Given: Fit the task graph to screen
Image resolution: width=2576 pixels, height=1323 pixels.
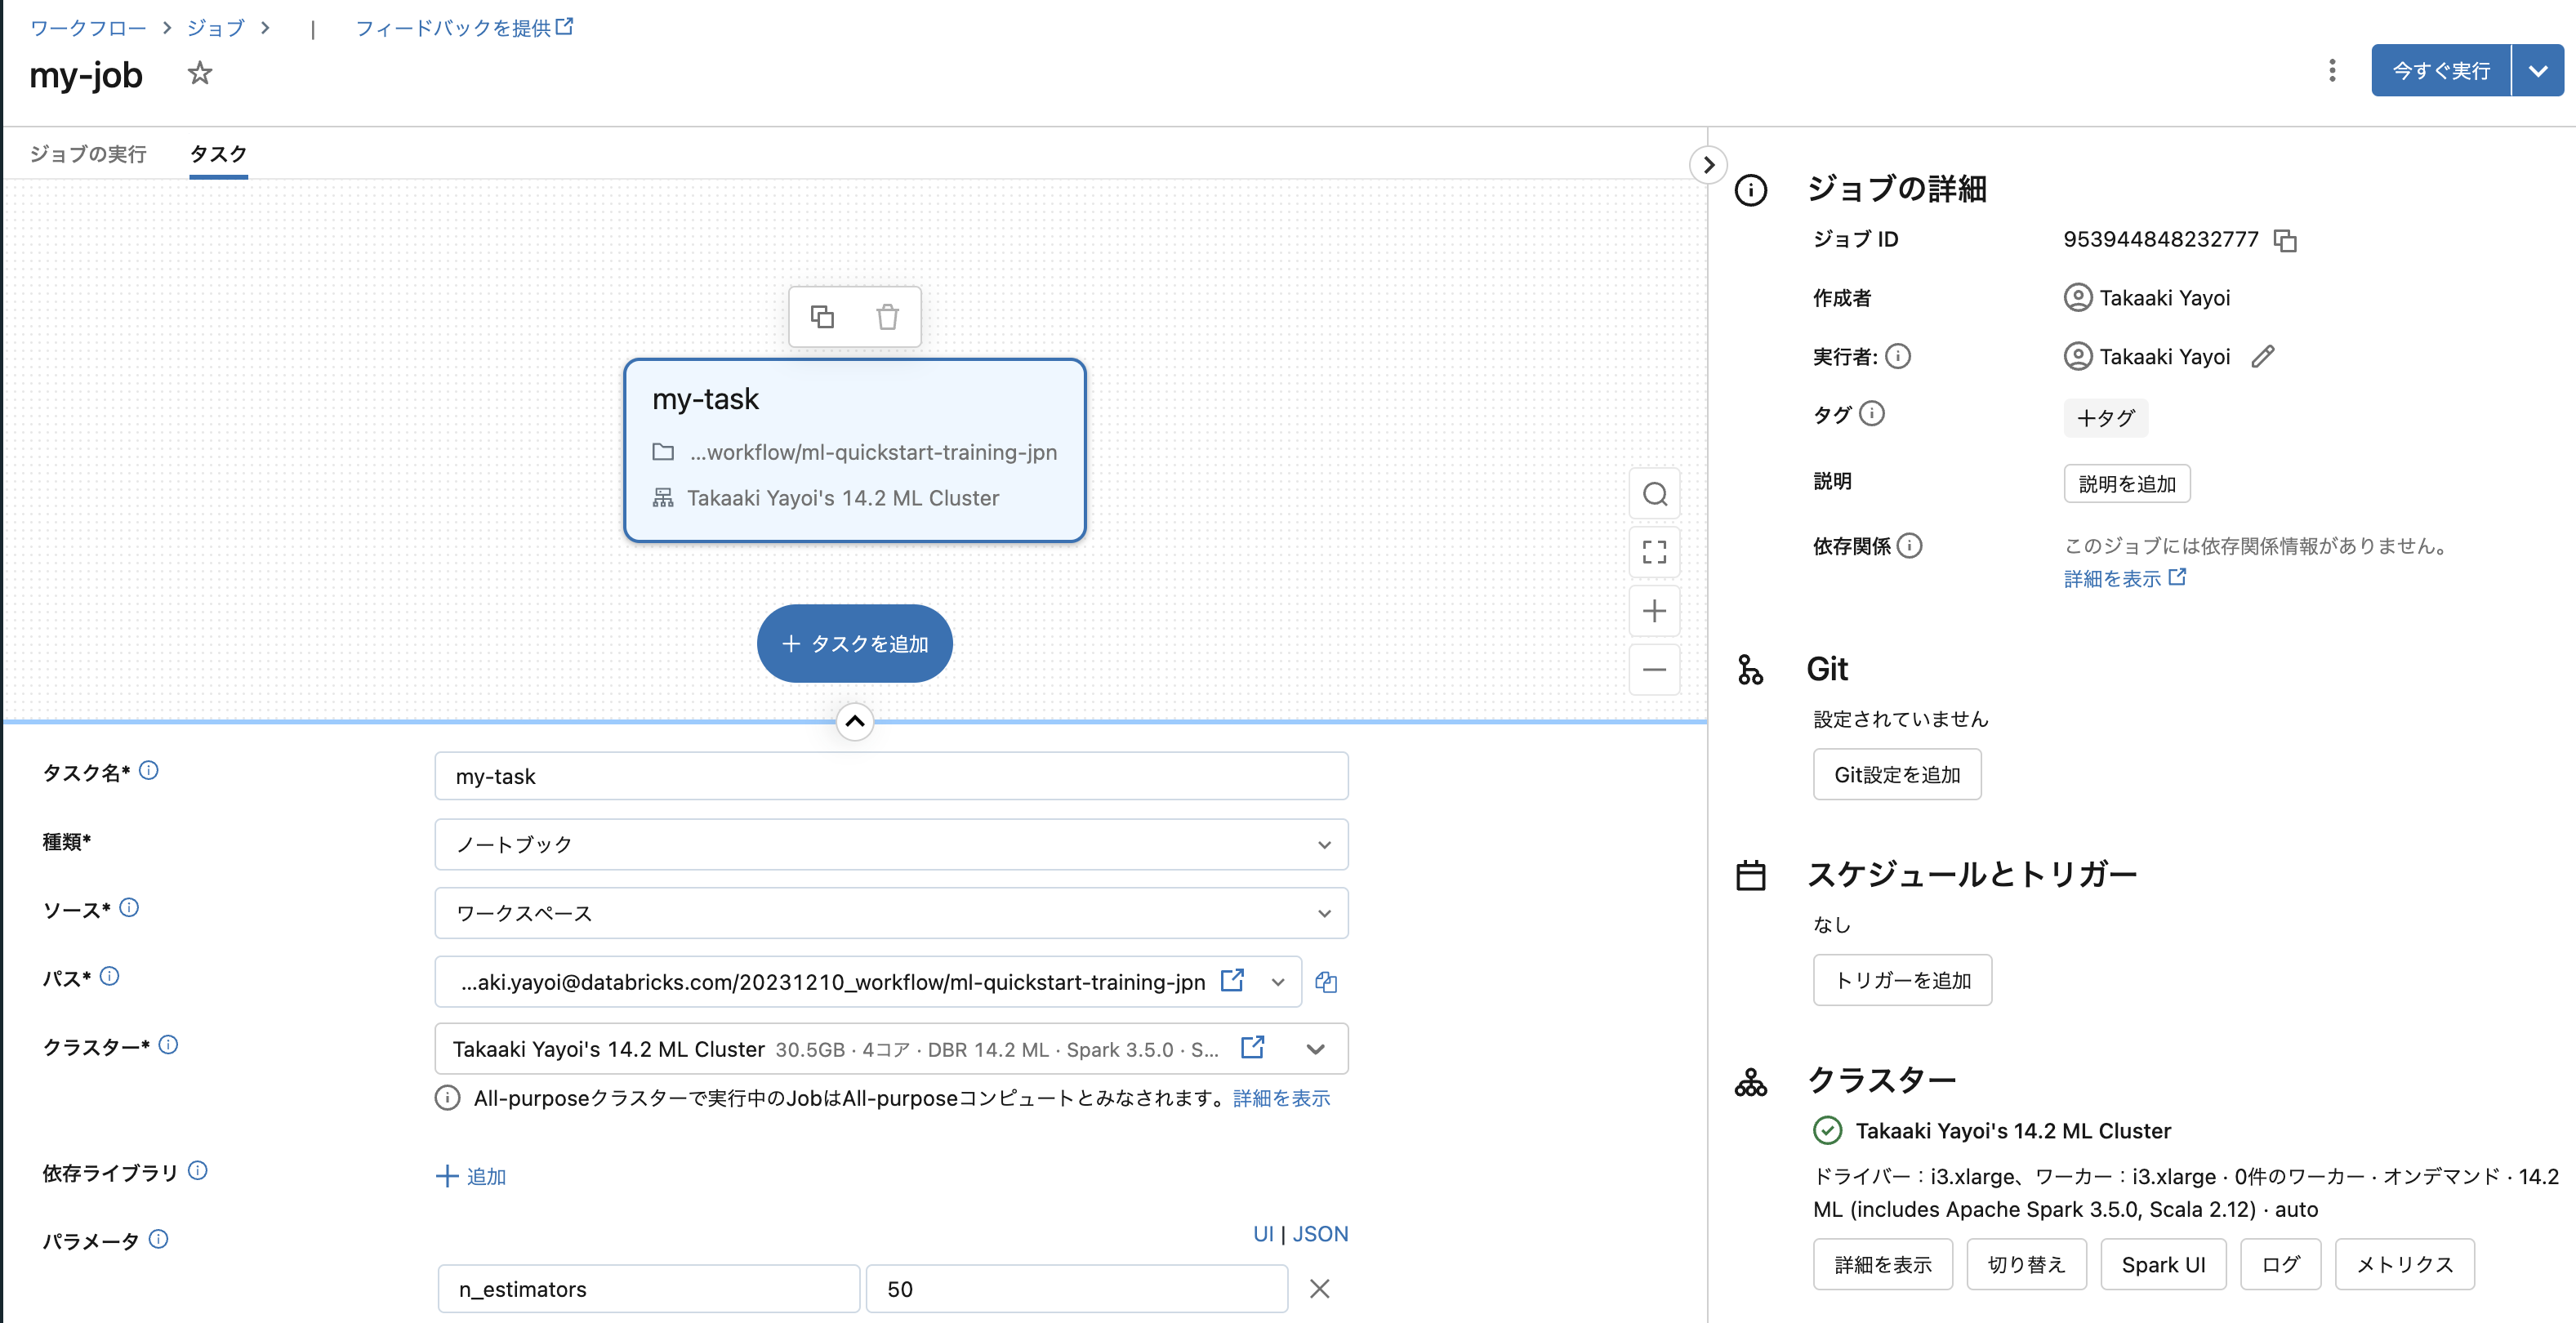Looking at the screenshot, I should point(1654,552).
